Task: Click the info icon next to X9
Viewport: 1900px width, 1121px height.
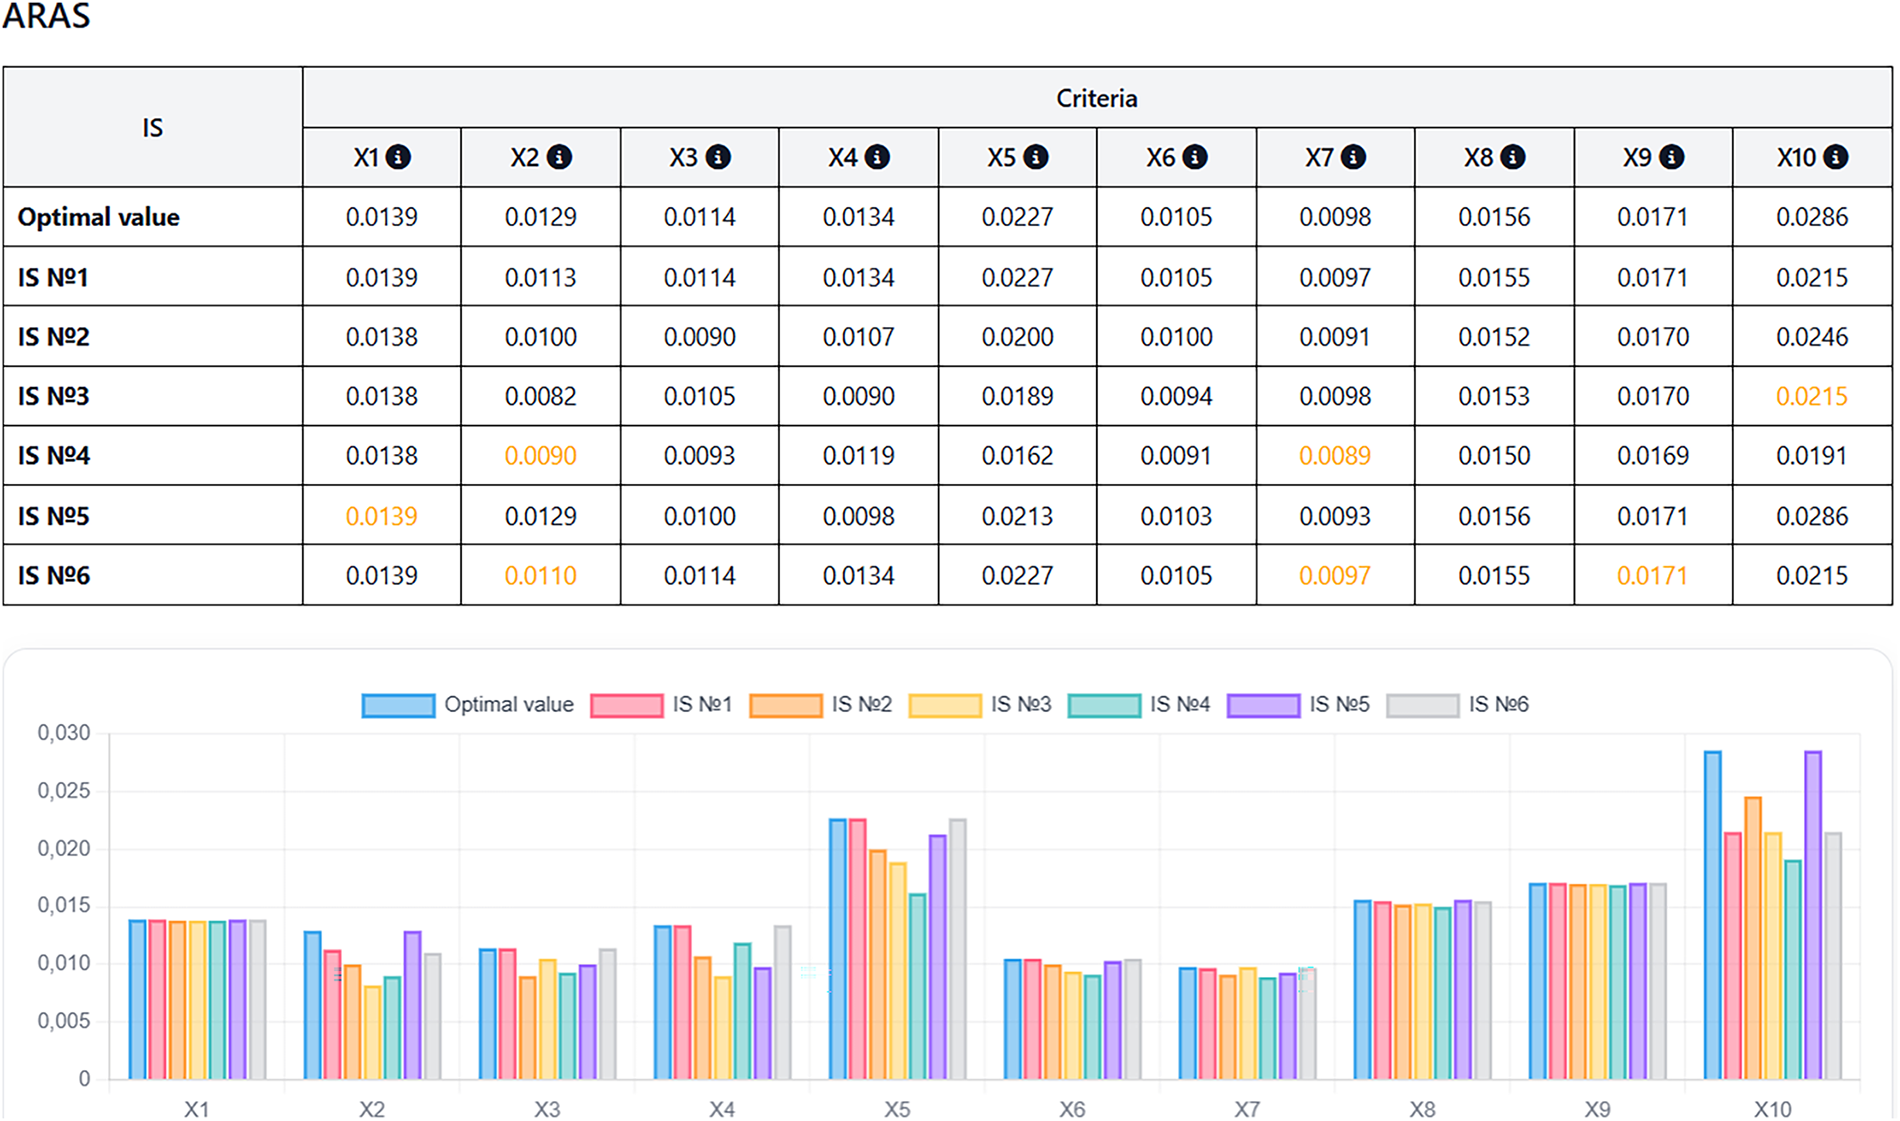Action: pyautogui.click(x=1672, y=157)
